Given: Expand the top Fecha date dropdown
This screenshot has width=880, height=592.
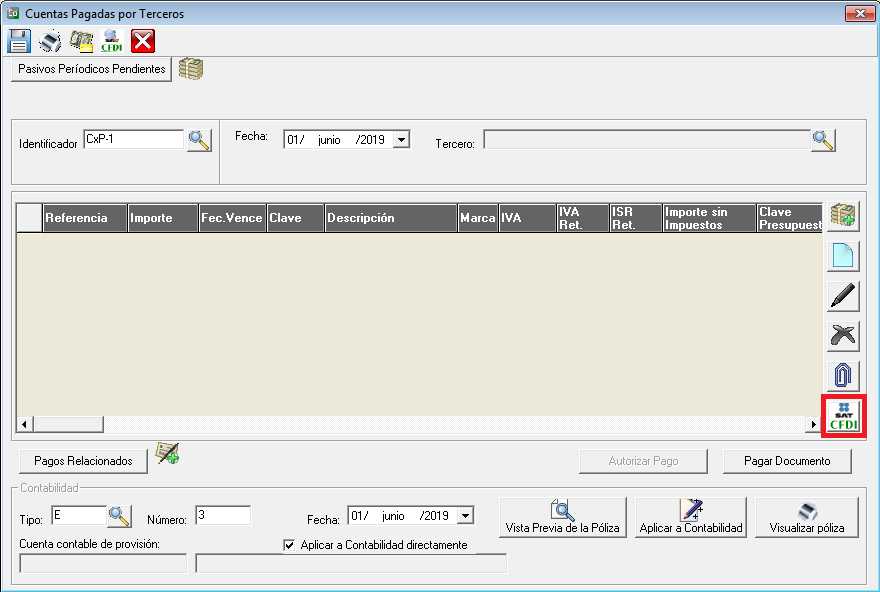Looking at the screenshot, I should pos(401,140).
